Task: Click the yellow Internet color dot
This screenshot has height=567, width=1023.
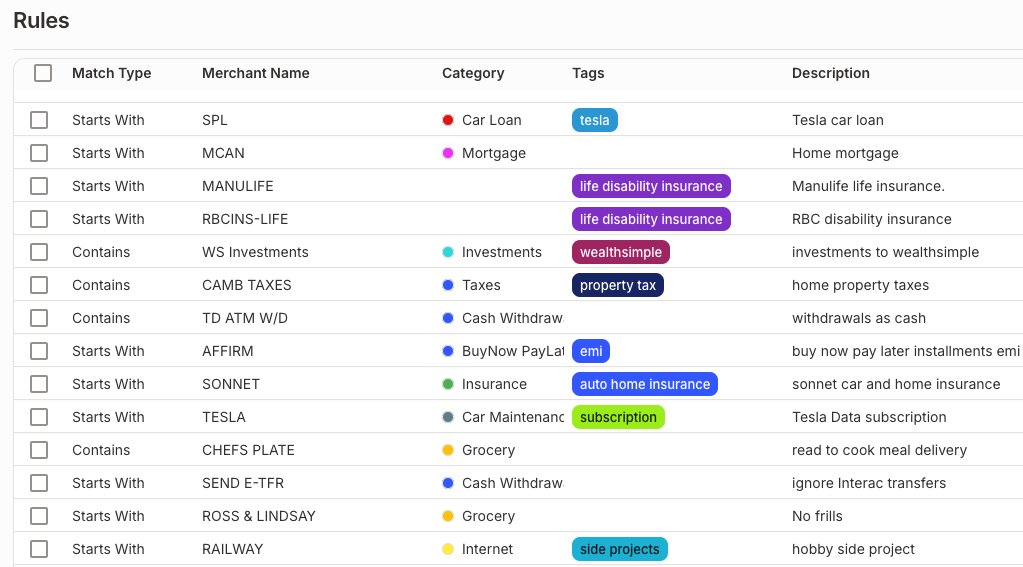Action: [448, 549]
